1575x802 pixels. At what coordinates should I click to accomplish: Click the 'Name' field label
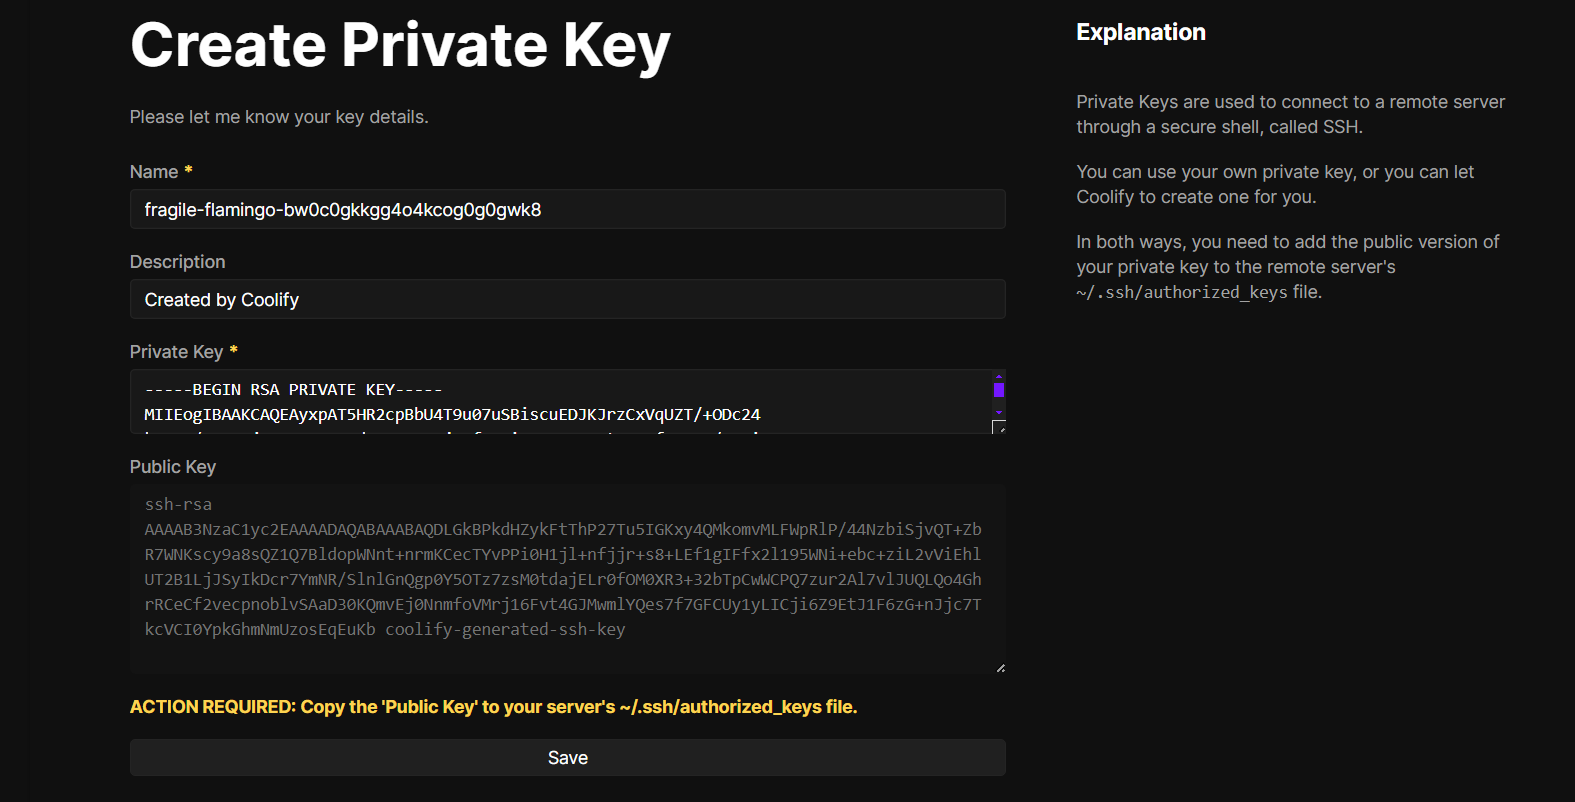point(154,172)
